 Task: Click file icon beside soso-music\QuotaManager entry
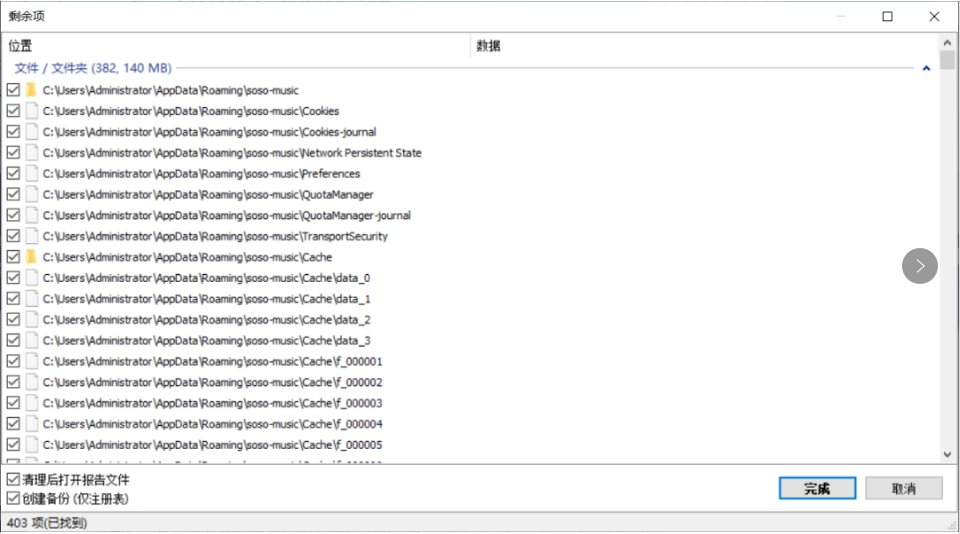point(32,194)
